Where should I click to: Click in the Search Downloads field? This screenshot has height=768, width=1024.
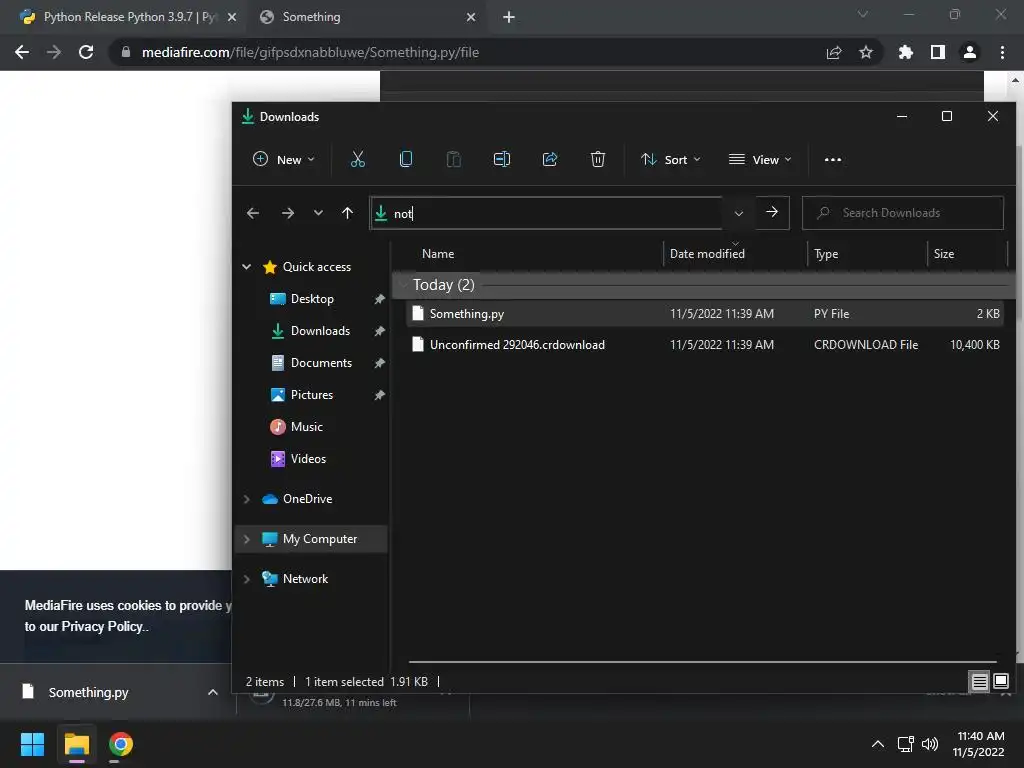(903, 213)
